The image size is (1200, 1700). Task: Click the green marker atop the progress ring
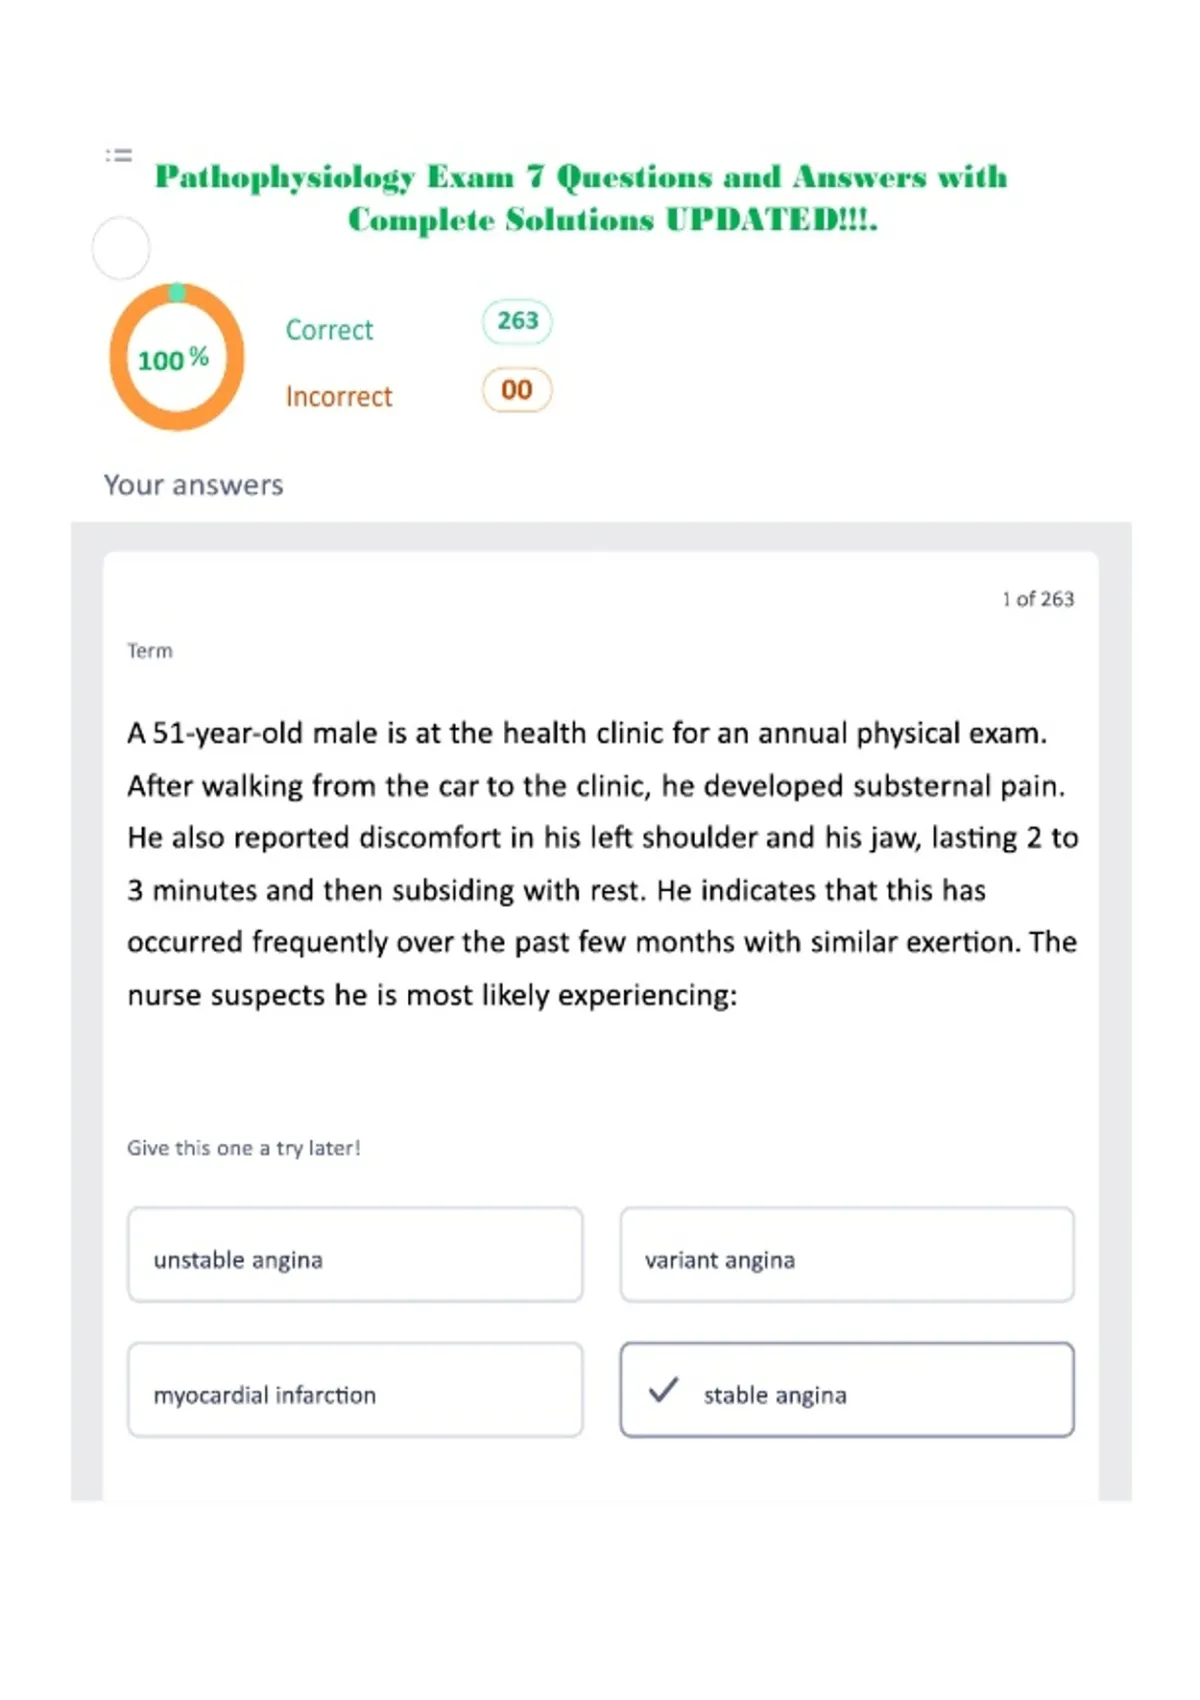[x=177, y=292]
